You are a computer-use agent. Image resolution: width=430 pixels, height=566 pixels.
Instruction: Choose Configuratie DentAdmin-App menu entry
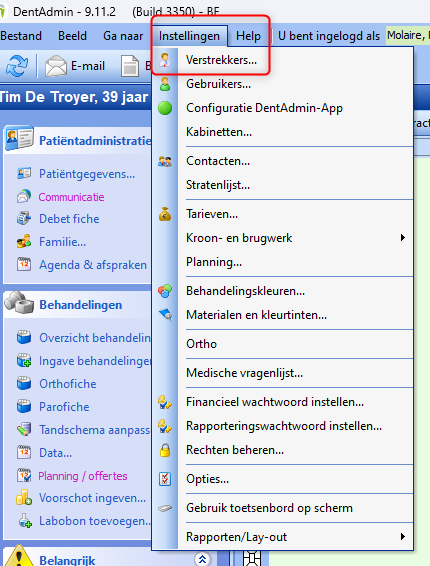coord(282,108)
